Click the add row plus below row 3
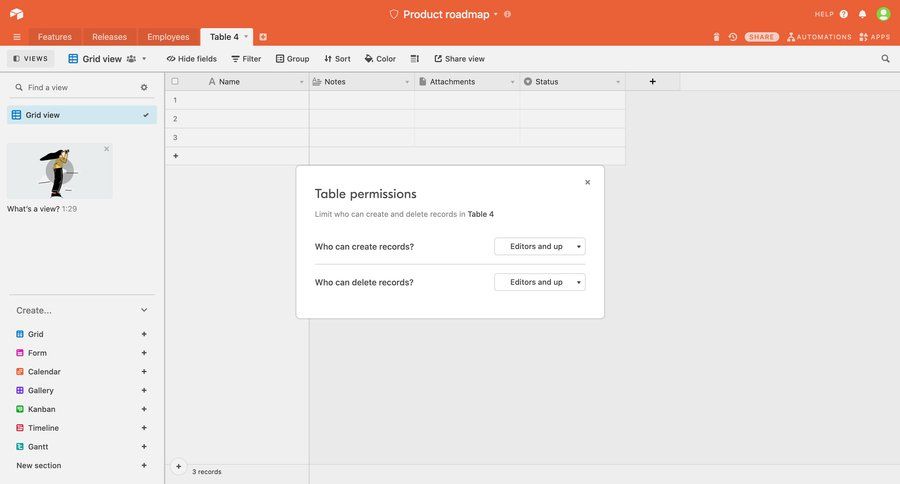The width and height of the screenshot is (900, 484). (x=176, y=156)
